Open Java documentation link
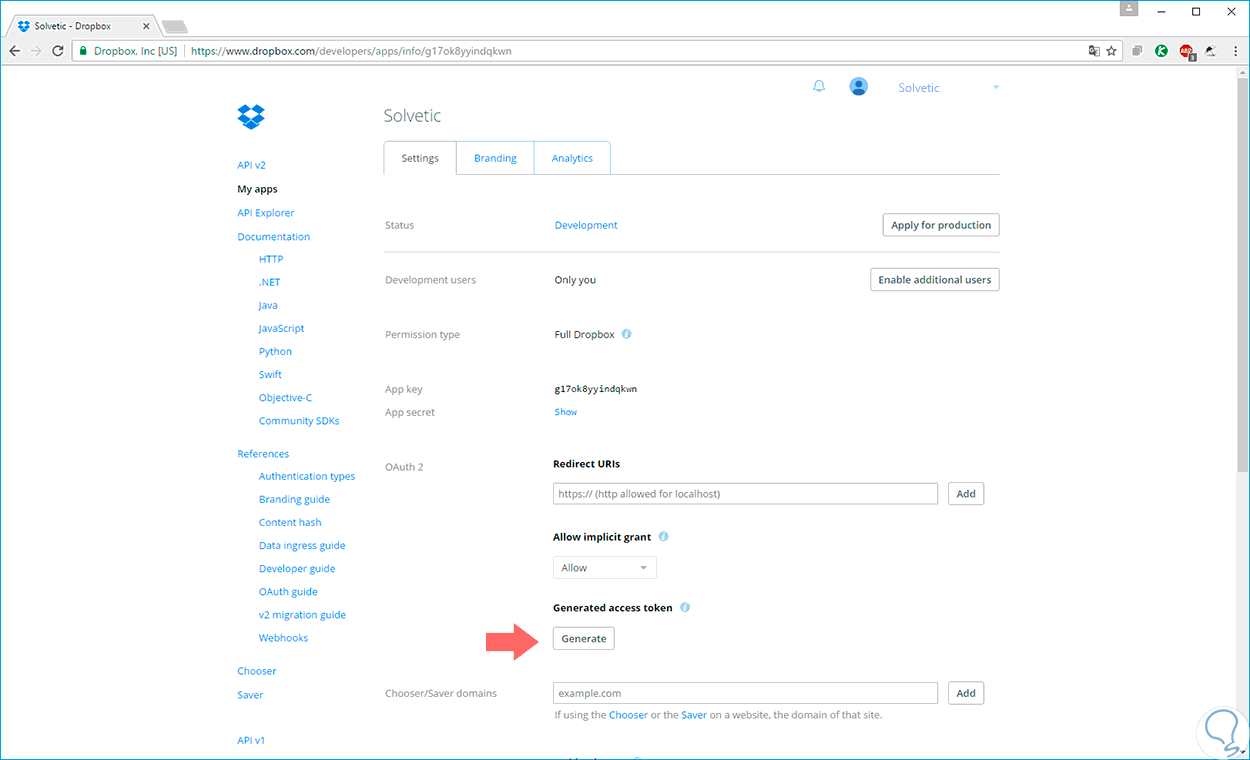The width and height of the screenshot is (1250, 760). pyautogui.click(x=268, y=305)
